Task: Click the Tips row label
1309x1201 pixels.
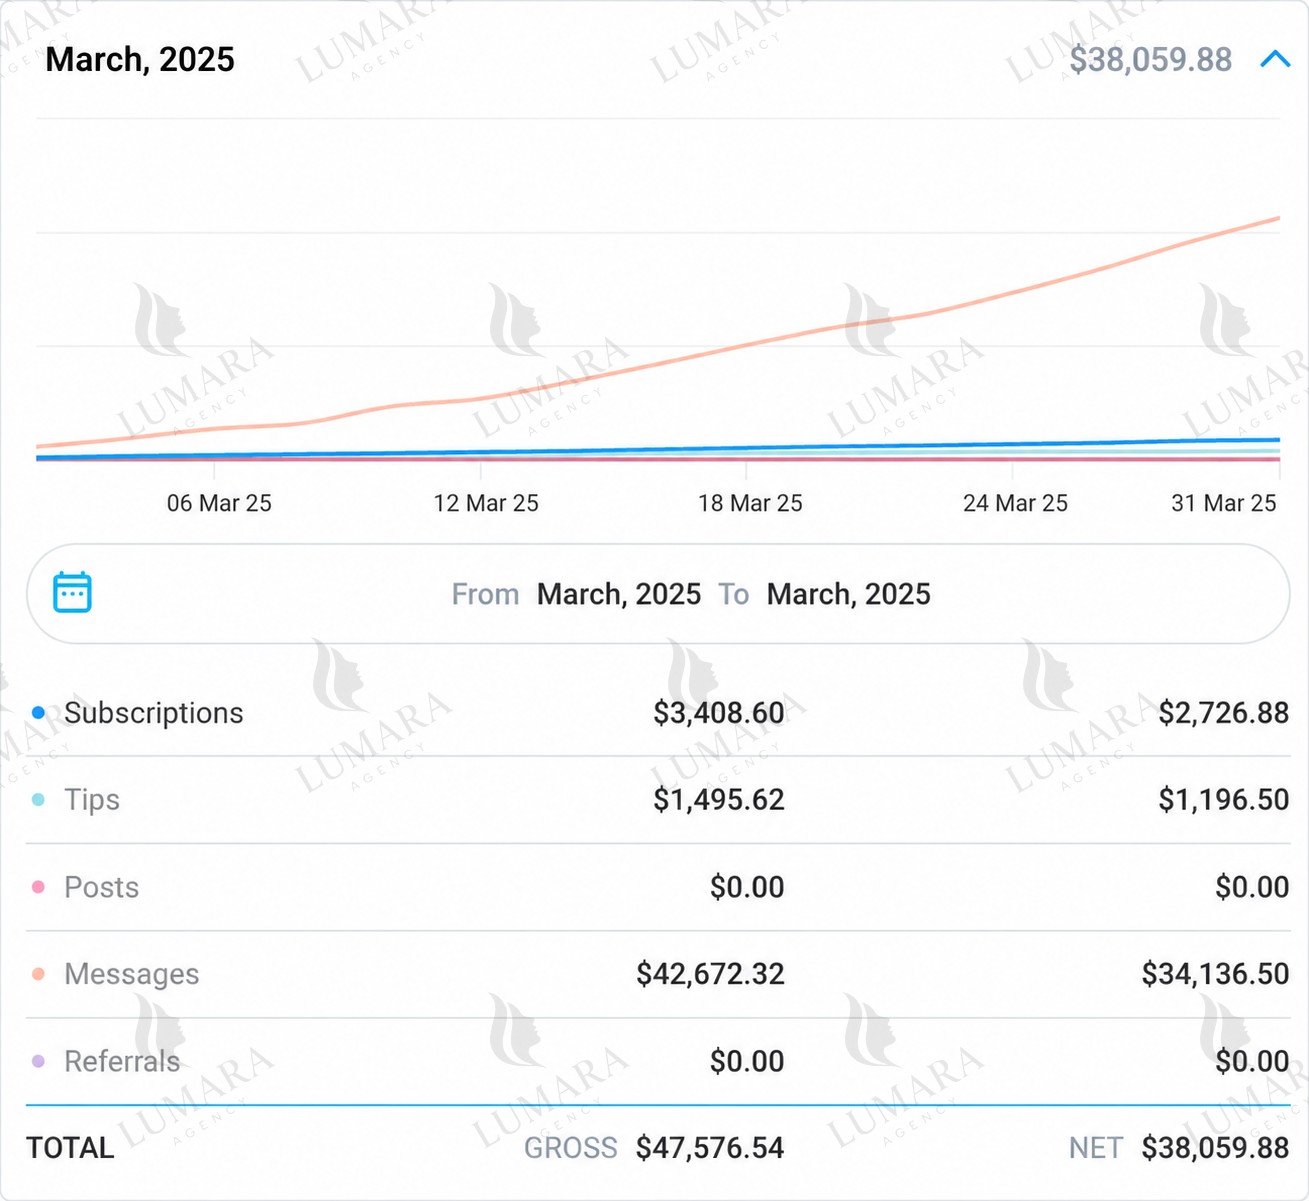Action: pyautogui.click(x=92, y=800)
